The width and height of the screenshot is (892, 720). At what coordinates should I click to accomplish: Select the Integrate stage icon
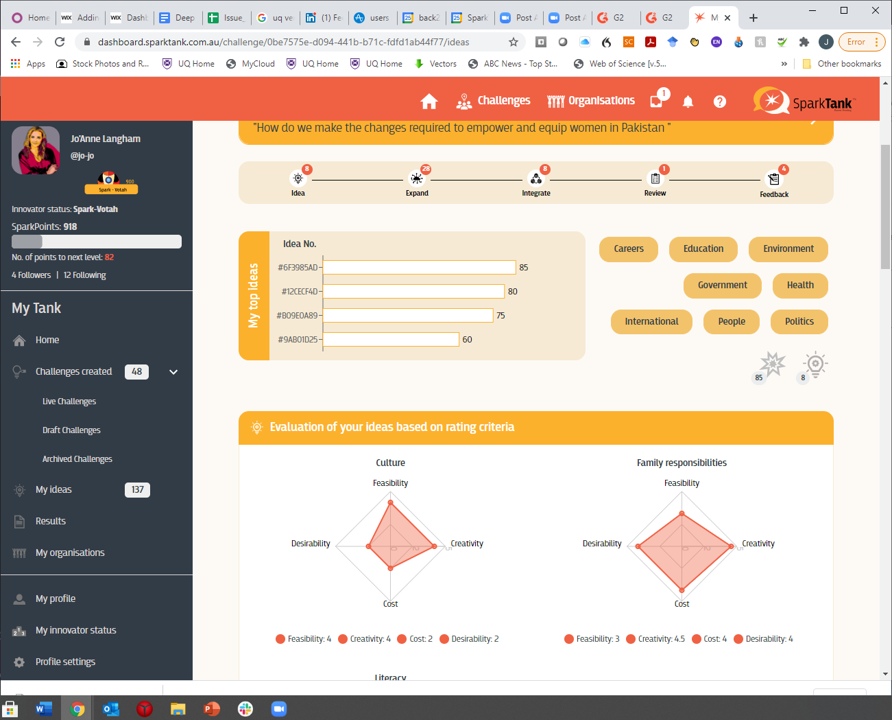click(536, 180)
